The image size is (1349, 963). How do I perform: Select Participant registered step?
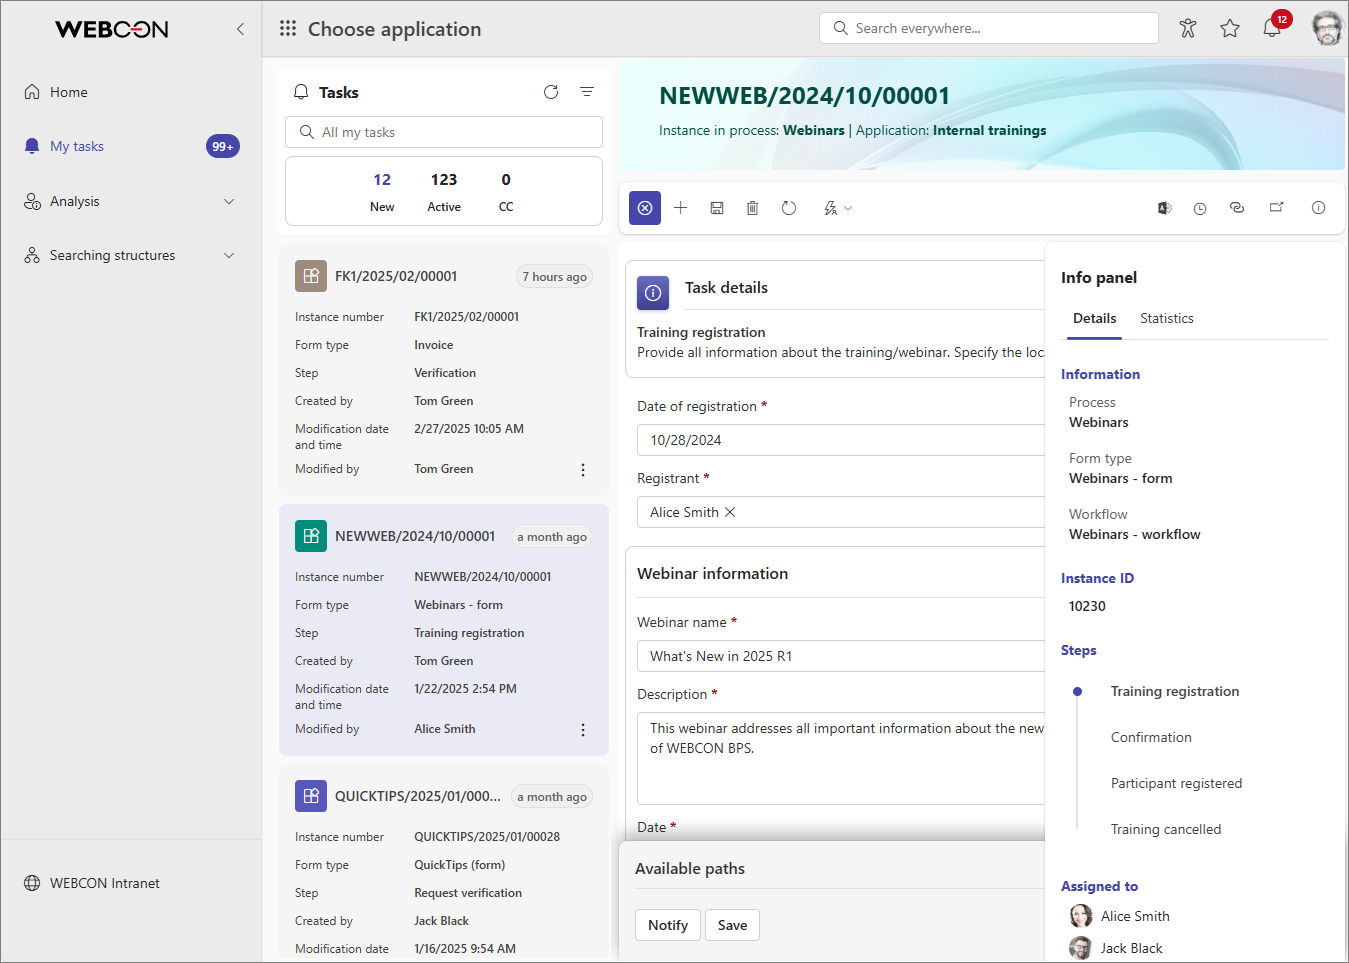[x=1176, y=783]
